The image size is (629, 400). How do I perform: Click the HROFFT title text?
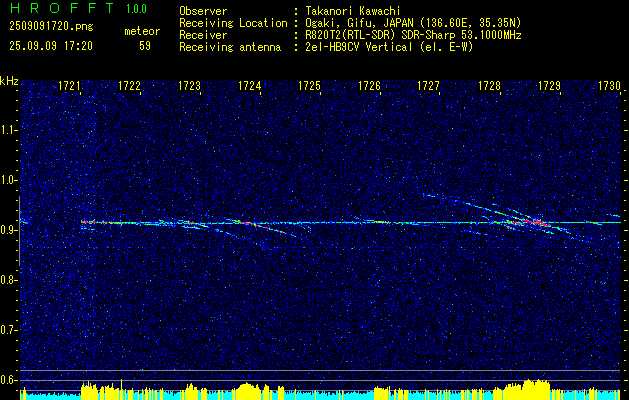pyautogui.click(x=62, y=8)
